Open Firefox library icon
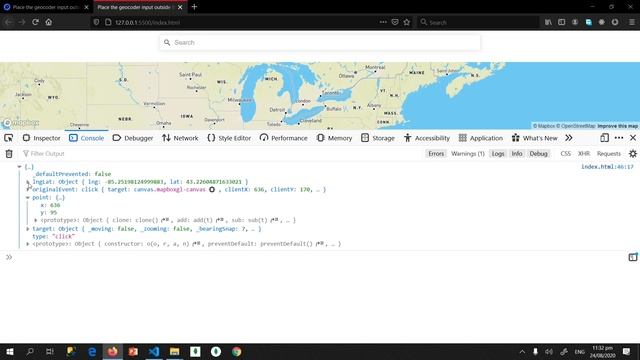The width and height of the screenshot is (640, 360). [x=548, y=22]
